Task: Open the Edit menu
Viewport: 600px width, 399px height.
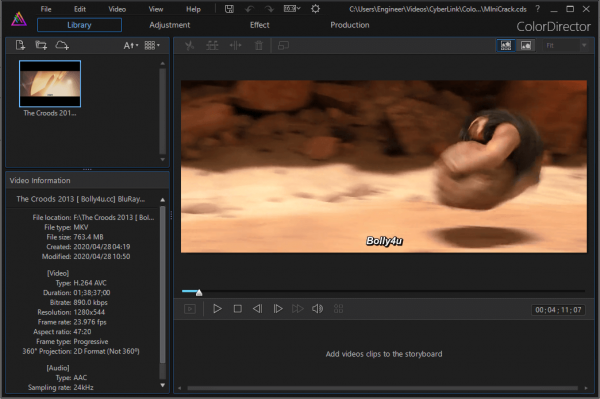Action: [x=80, y=9]
